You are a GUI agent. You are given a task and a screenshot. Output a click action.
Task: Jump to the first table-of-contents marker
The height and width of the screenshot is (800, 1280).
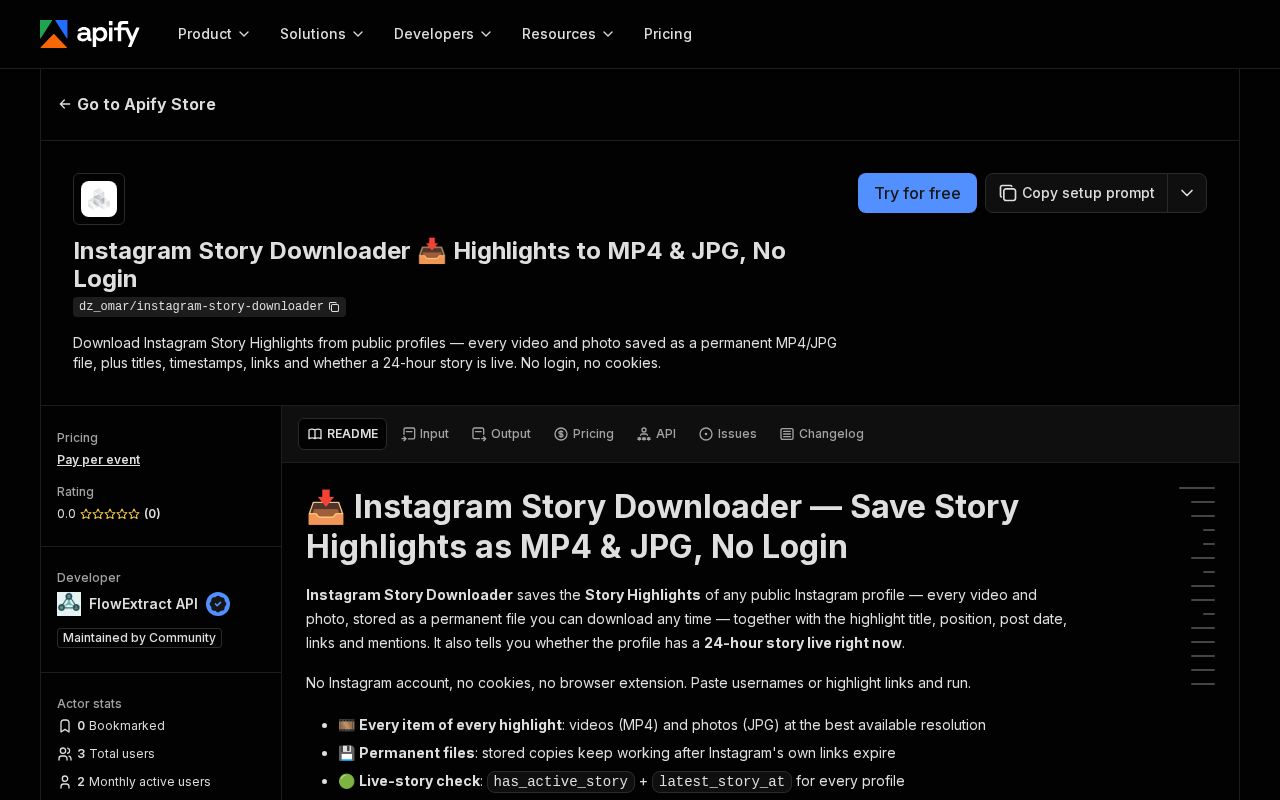click(1197, 487)
